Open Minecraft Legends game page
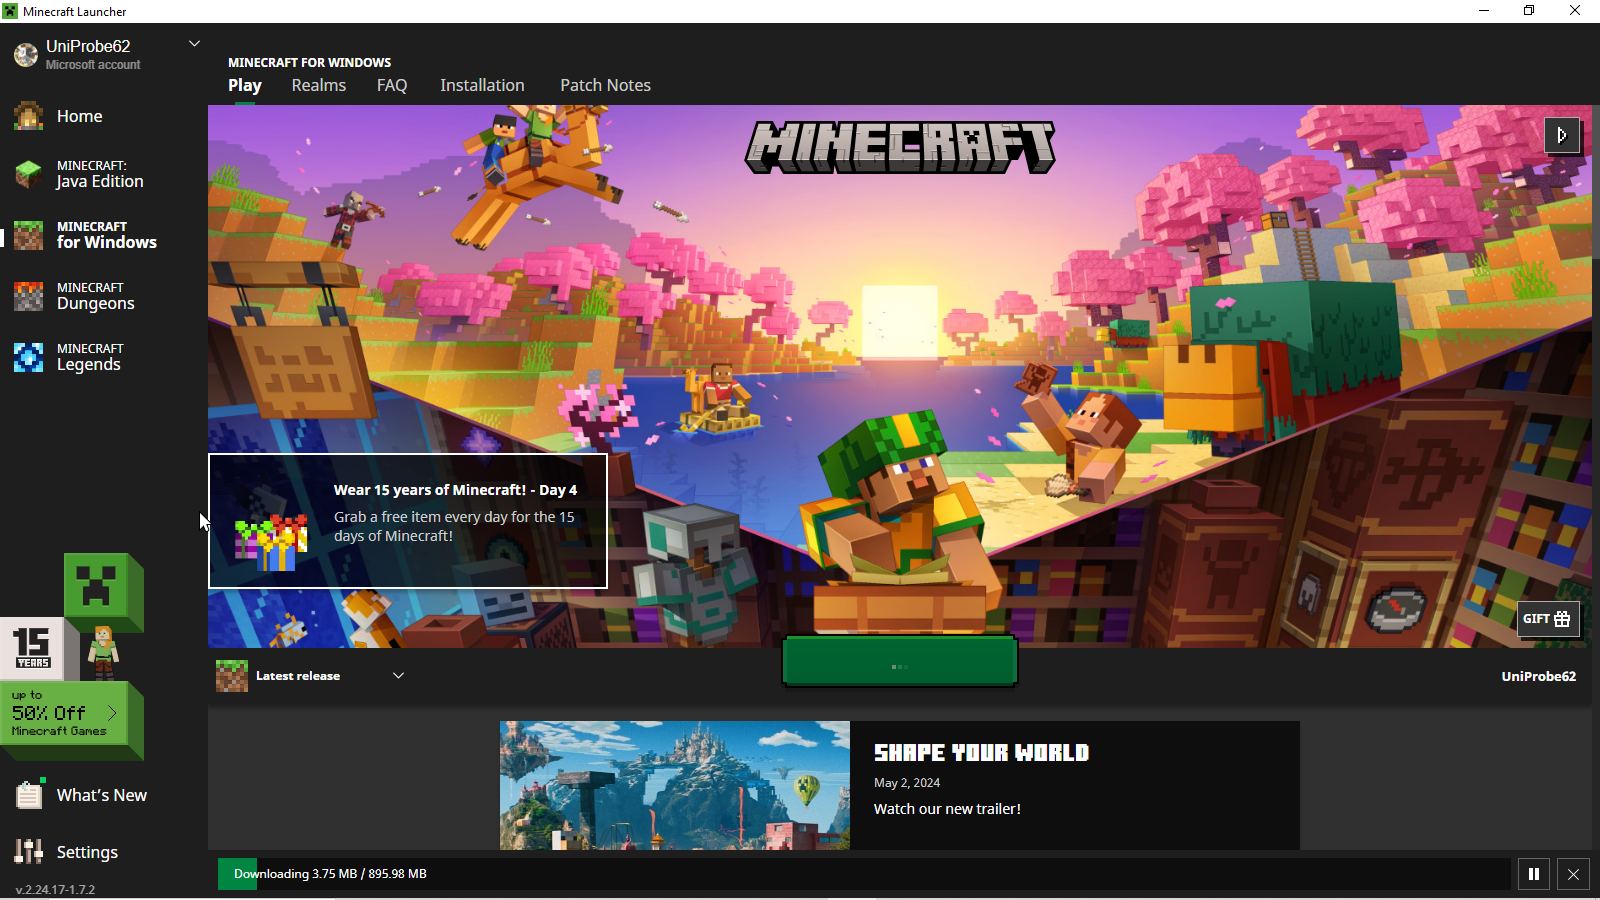This screenshot has height=900, width=1600. (x=89, y=357)
